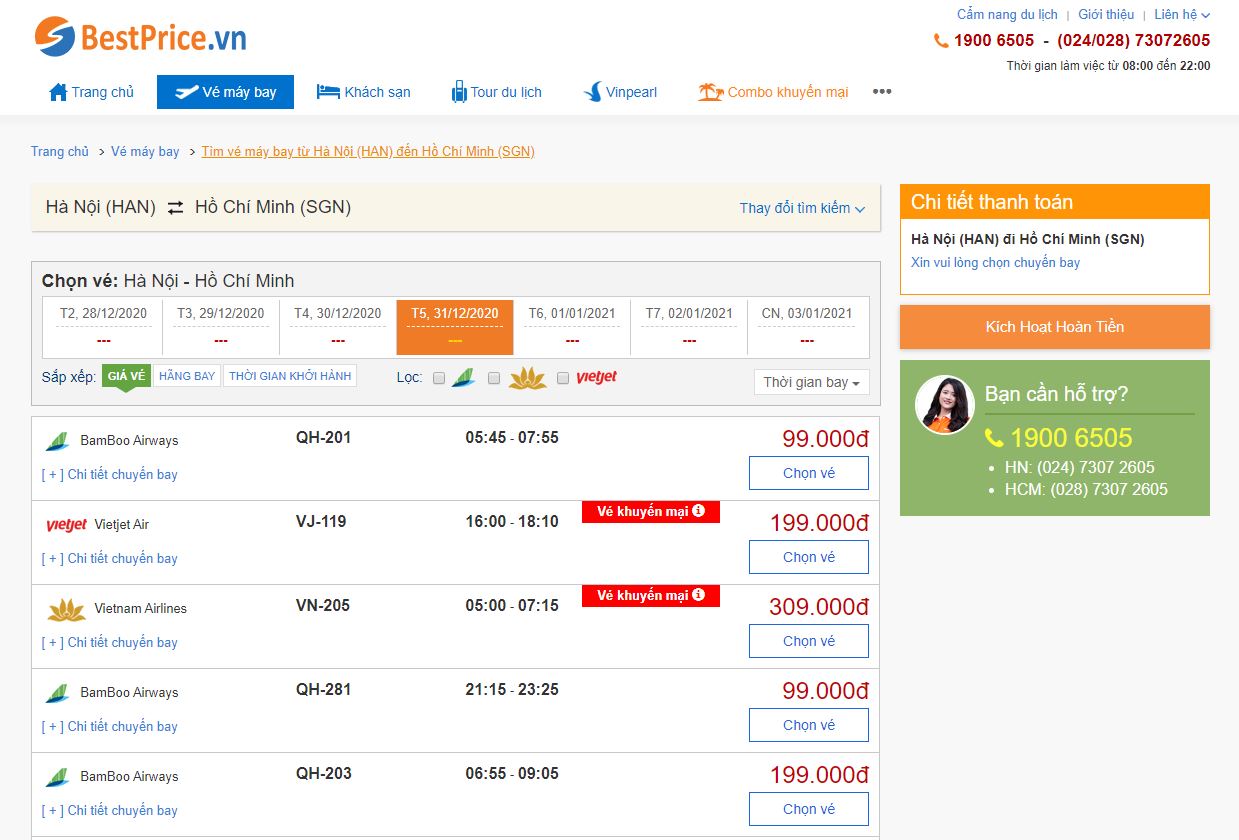The height and width of the screenshot is (840, 1239).
Task: Sort flights by GIÁ VÉ
Action: [127, 376]
